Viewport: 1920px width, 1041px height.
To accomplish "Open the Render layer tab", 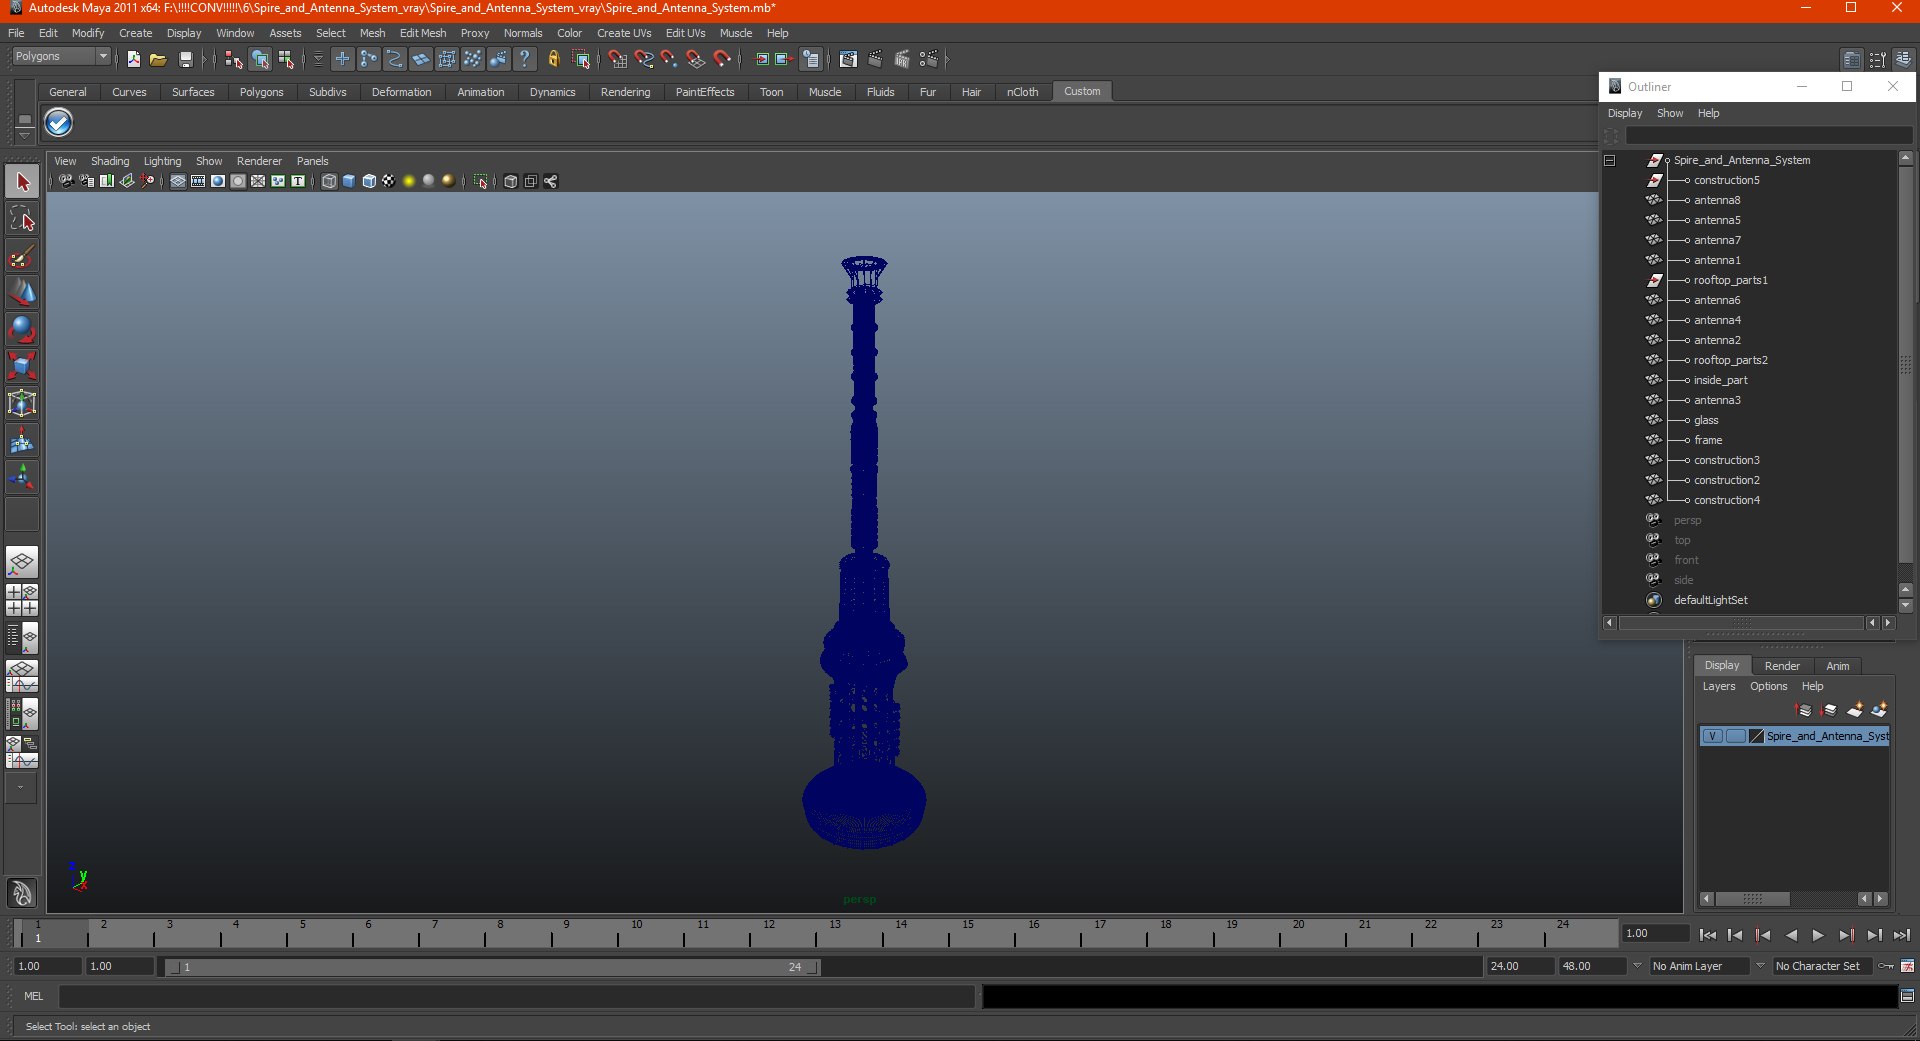I will (x=1782, y=666).
